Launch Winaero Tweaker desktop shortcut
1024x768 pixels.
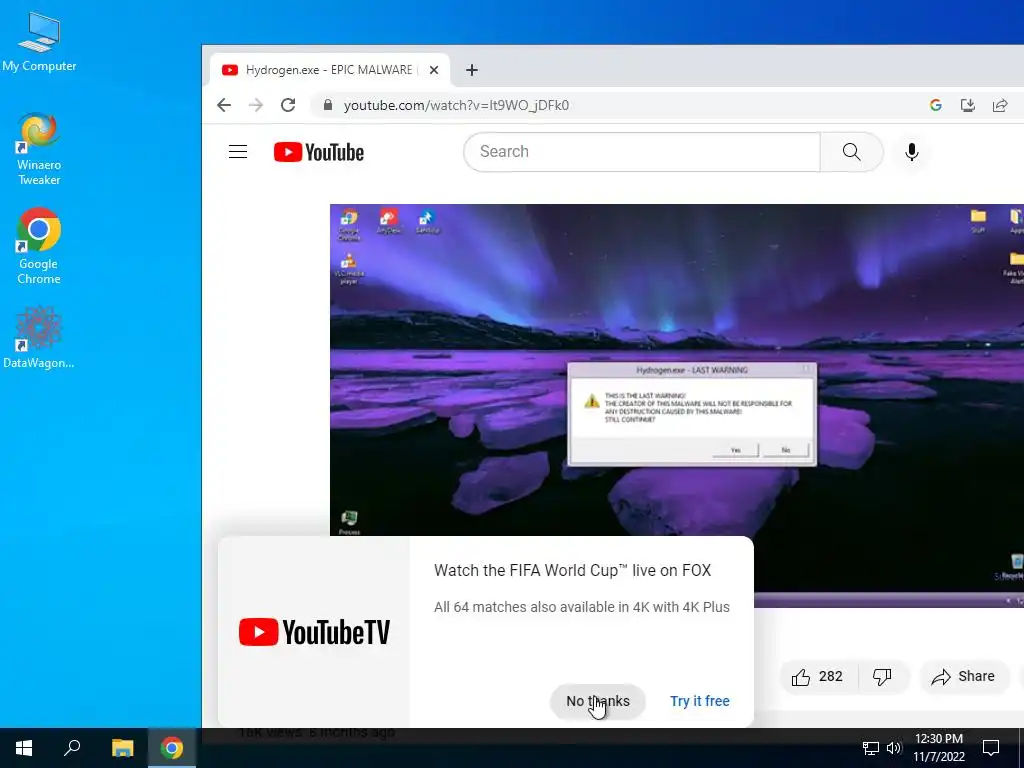click(39, 150)
